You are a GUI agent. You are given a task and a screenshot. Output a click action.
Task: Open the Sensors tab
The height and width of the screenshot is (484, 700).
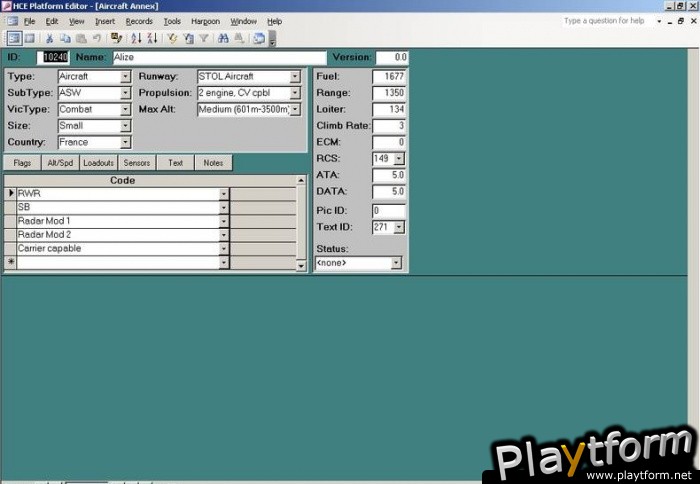pyautogui.click(x=137, y=163)
